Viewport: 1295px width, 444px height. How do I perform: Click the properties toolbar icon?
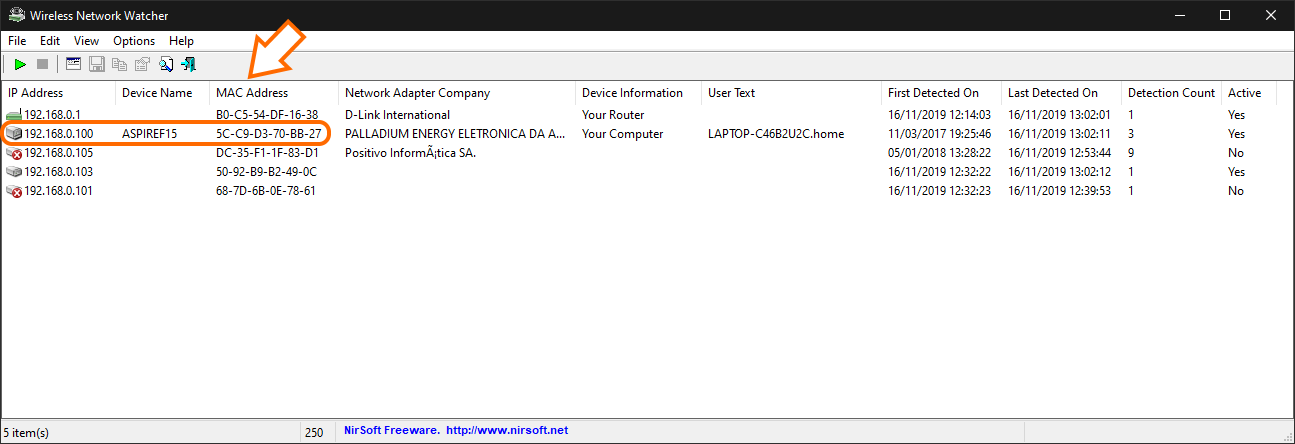[x=143, y=64]
